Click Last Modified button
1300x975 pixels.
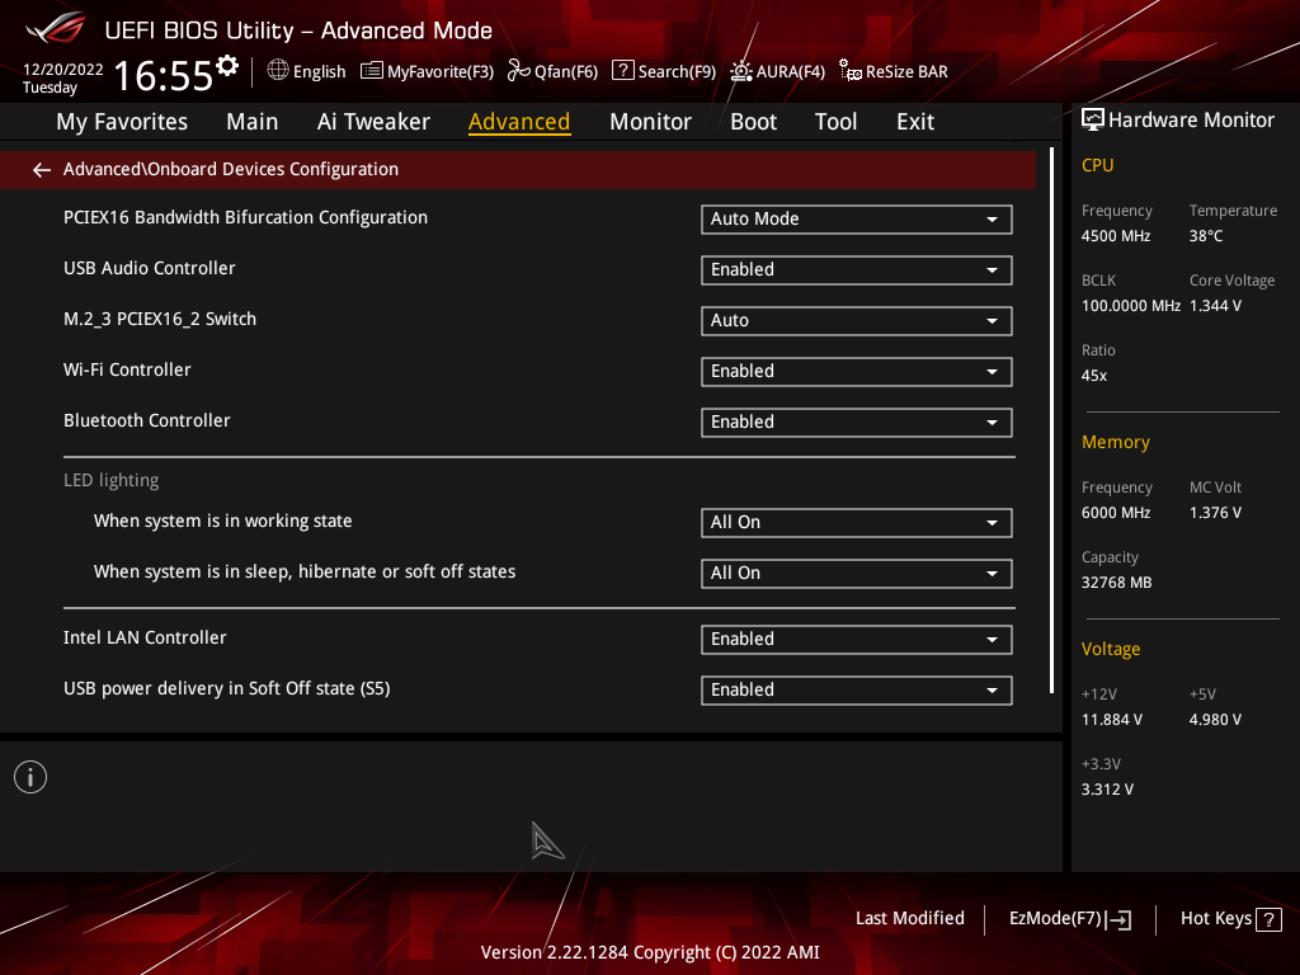tap(910, 918)
